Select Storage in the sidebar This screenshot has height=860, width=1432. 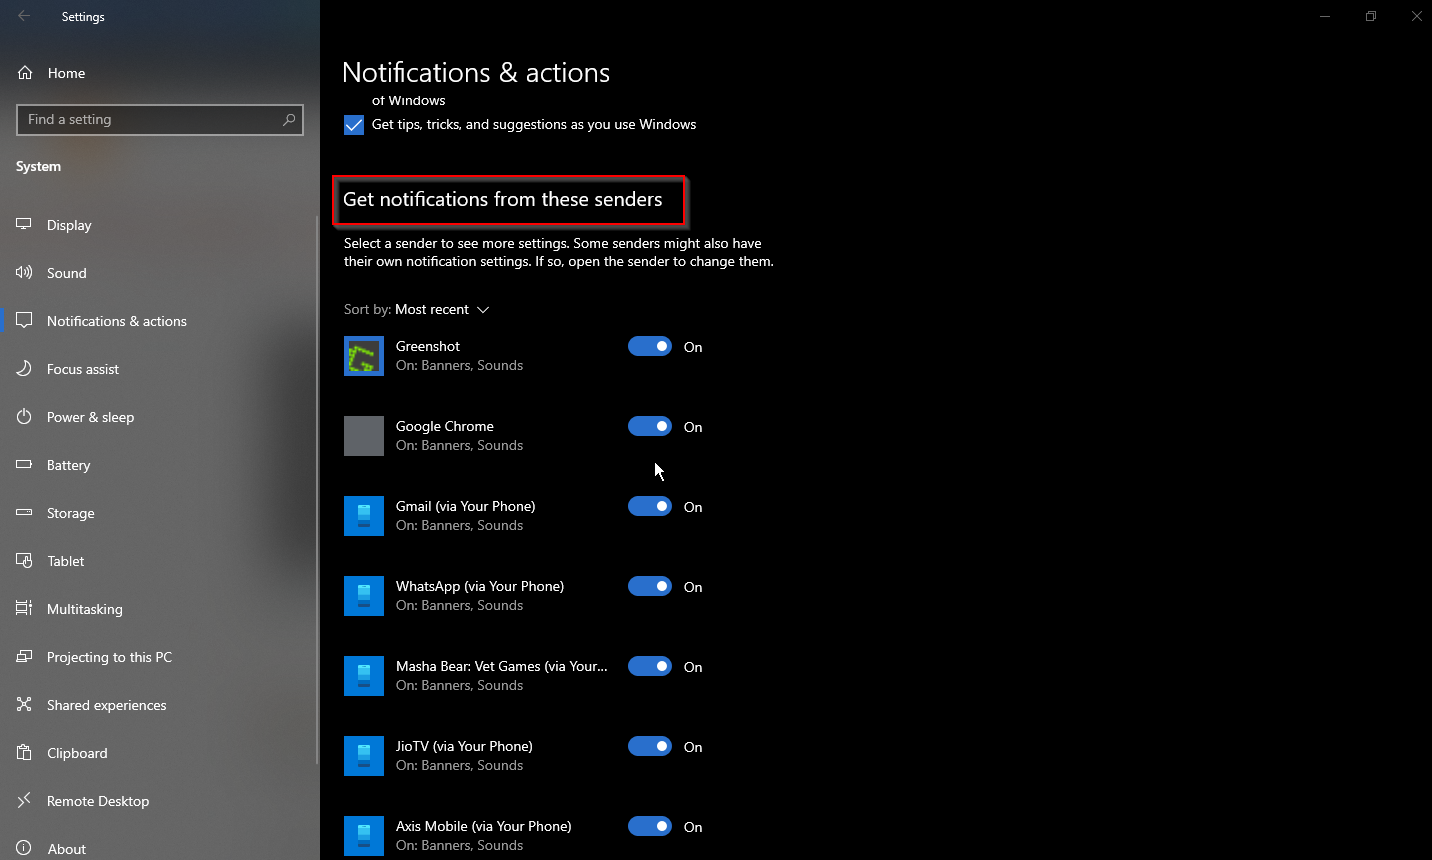[160, 513]
